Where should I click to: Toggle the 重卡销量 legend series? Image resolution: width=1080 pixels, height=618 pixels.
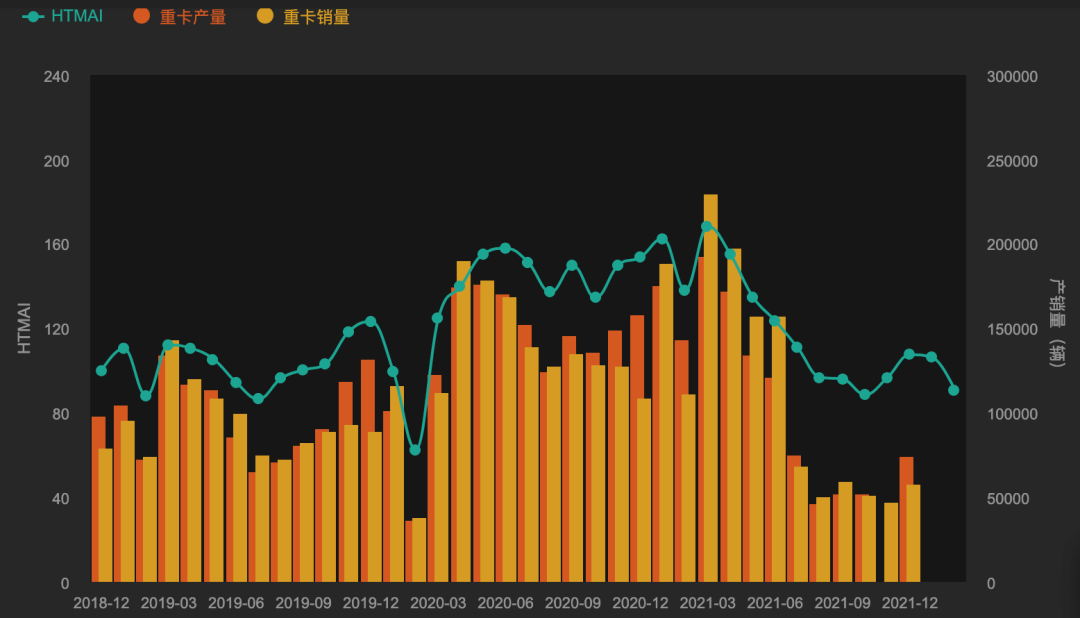[303, 16]
